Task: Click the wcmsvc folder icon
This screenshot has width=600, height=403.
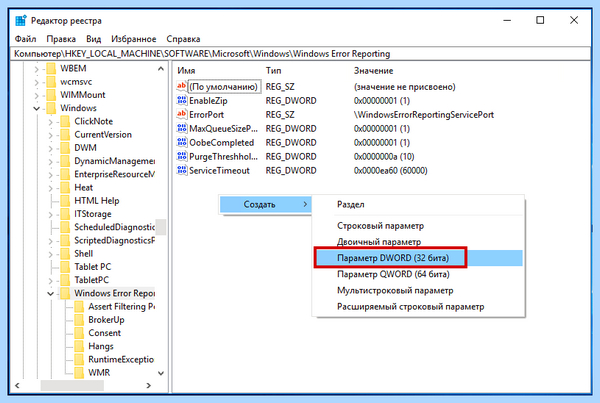Action: [x=51, y=82]
